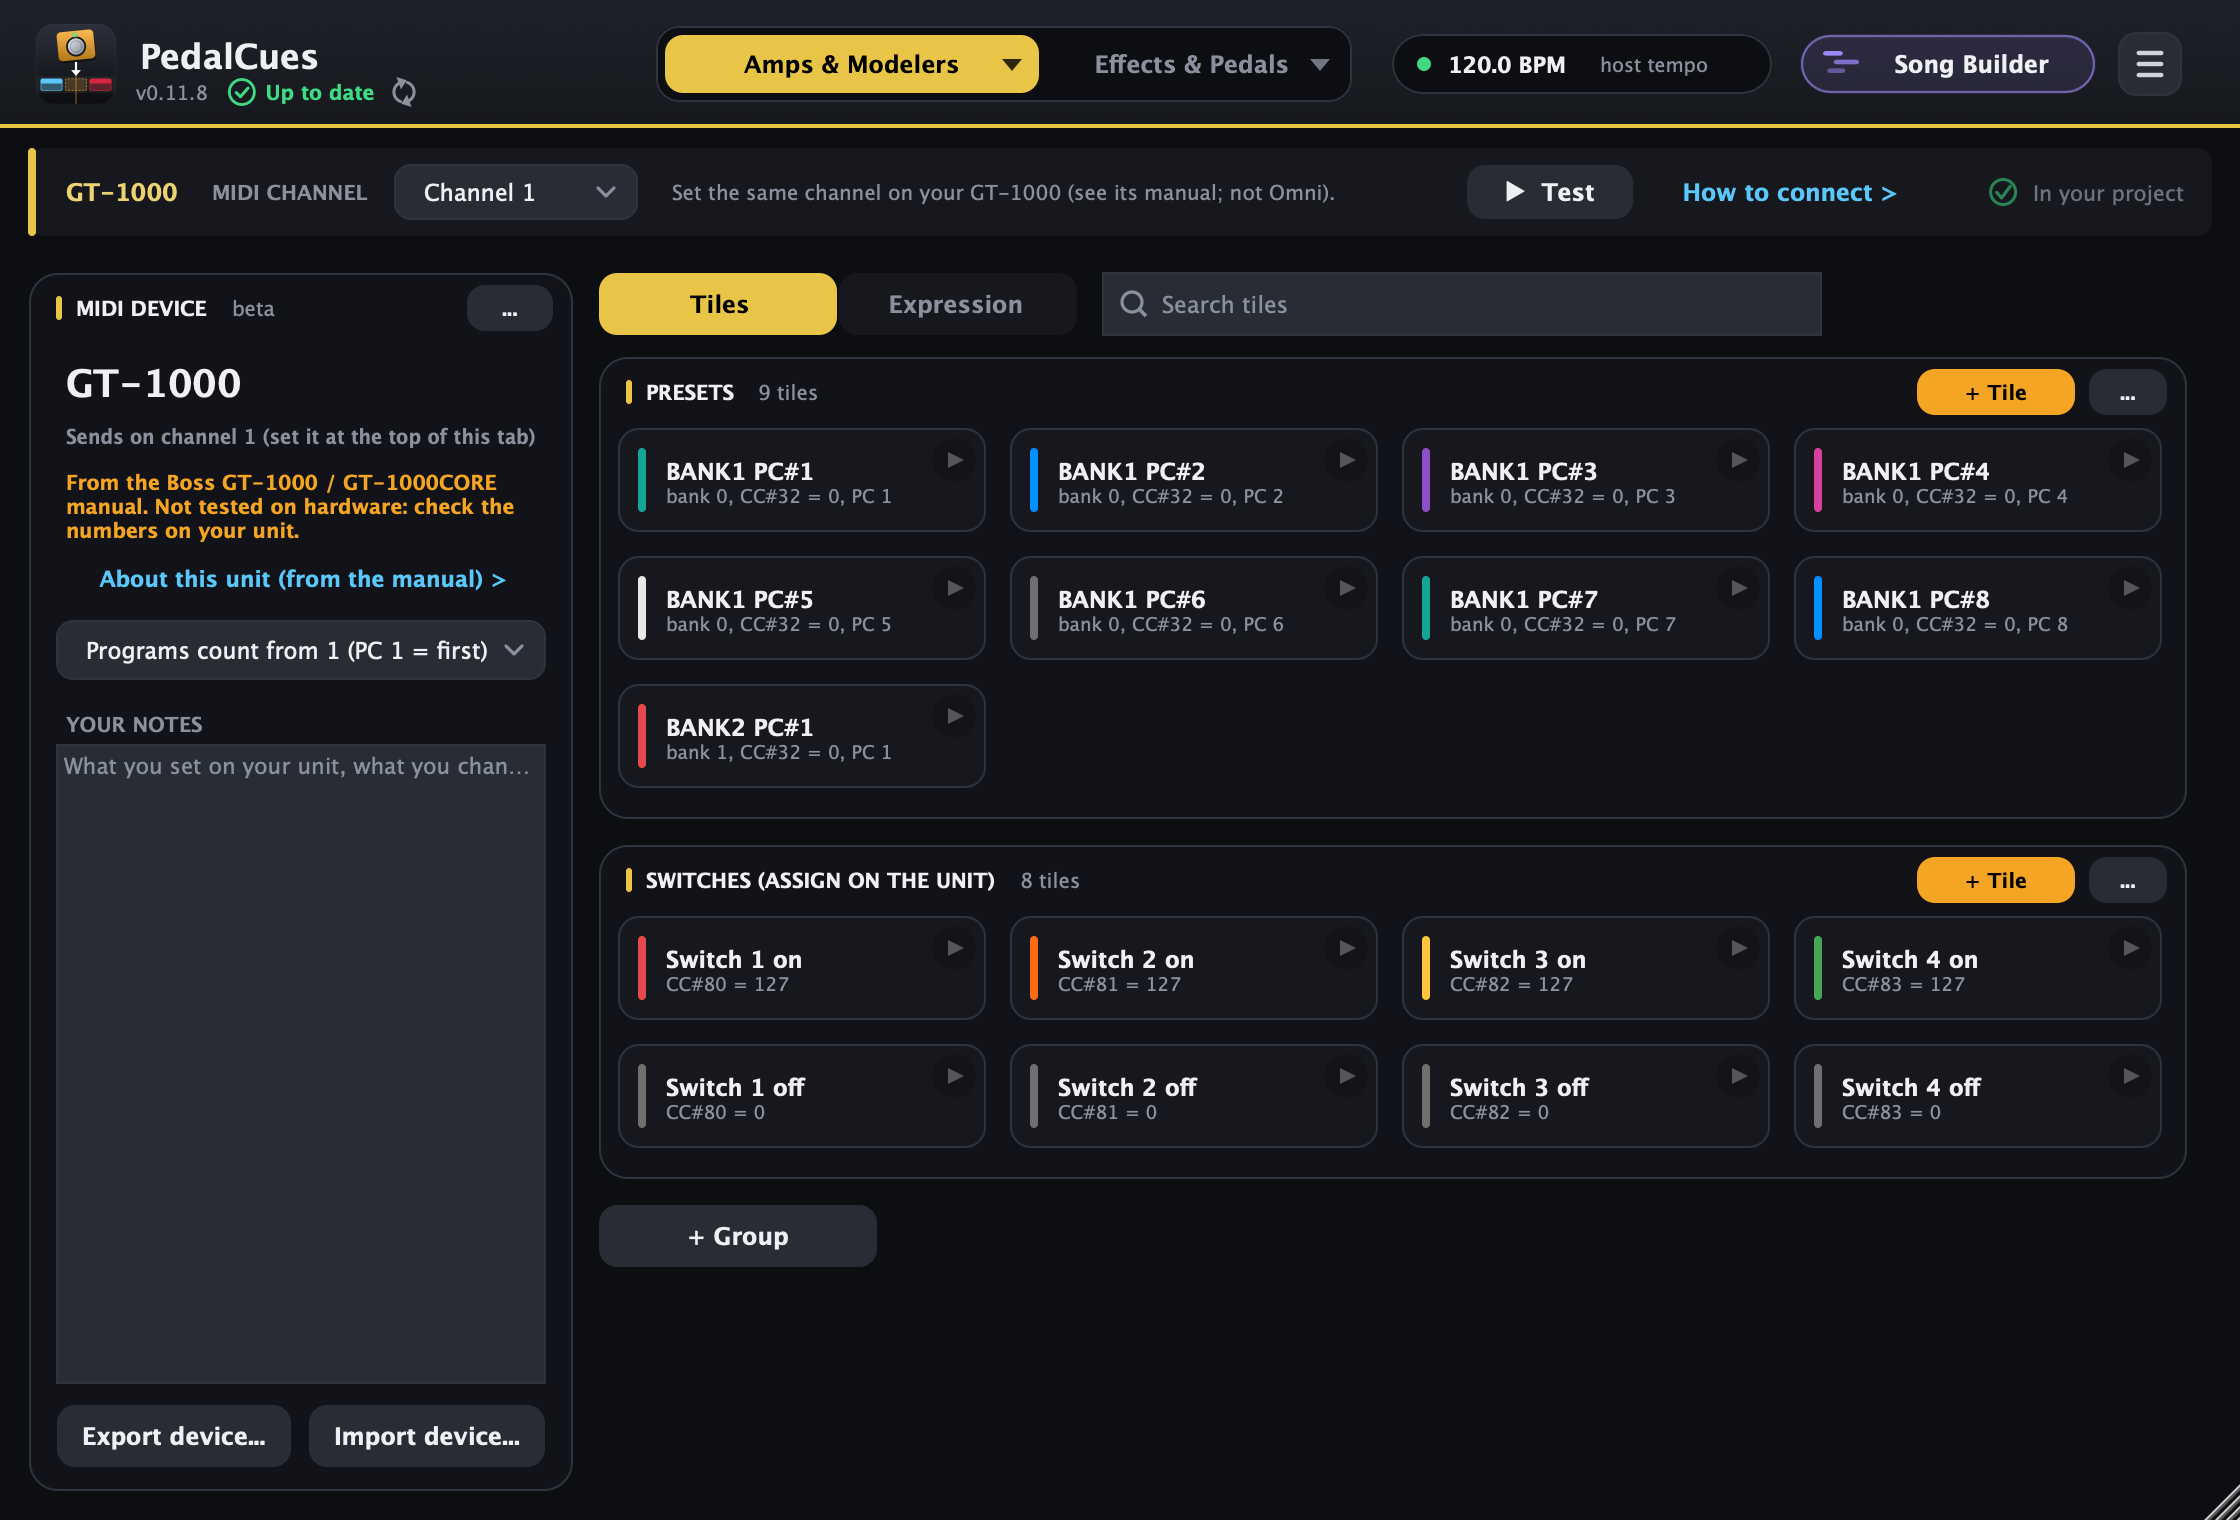Click the PedalCues app logo
The image size is (2240, 1520).
[x=76, y=64]
